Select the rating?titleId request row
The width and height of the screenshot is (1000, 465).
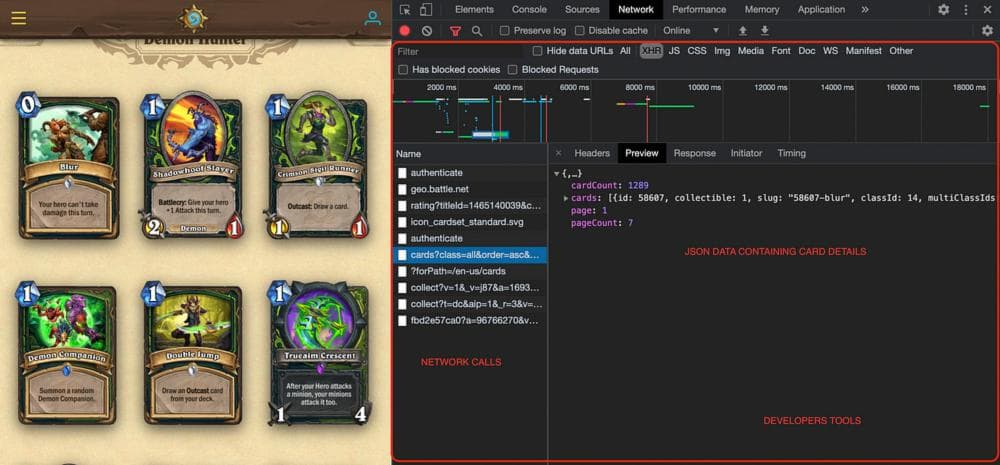[x=471, y=206]
